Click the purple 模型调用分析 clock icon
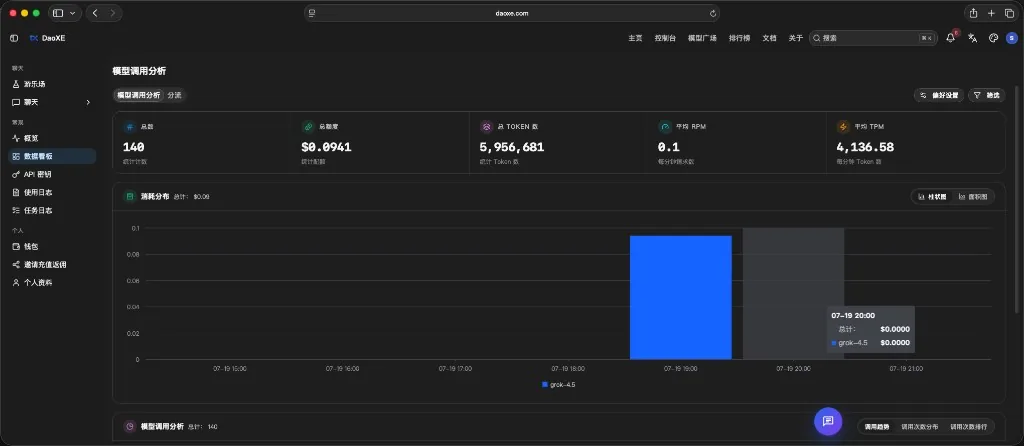The width and height of the screenshot is (1024, 446). tap(130, 426)
